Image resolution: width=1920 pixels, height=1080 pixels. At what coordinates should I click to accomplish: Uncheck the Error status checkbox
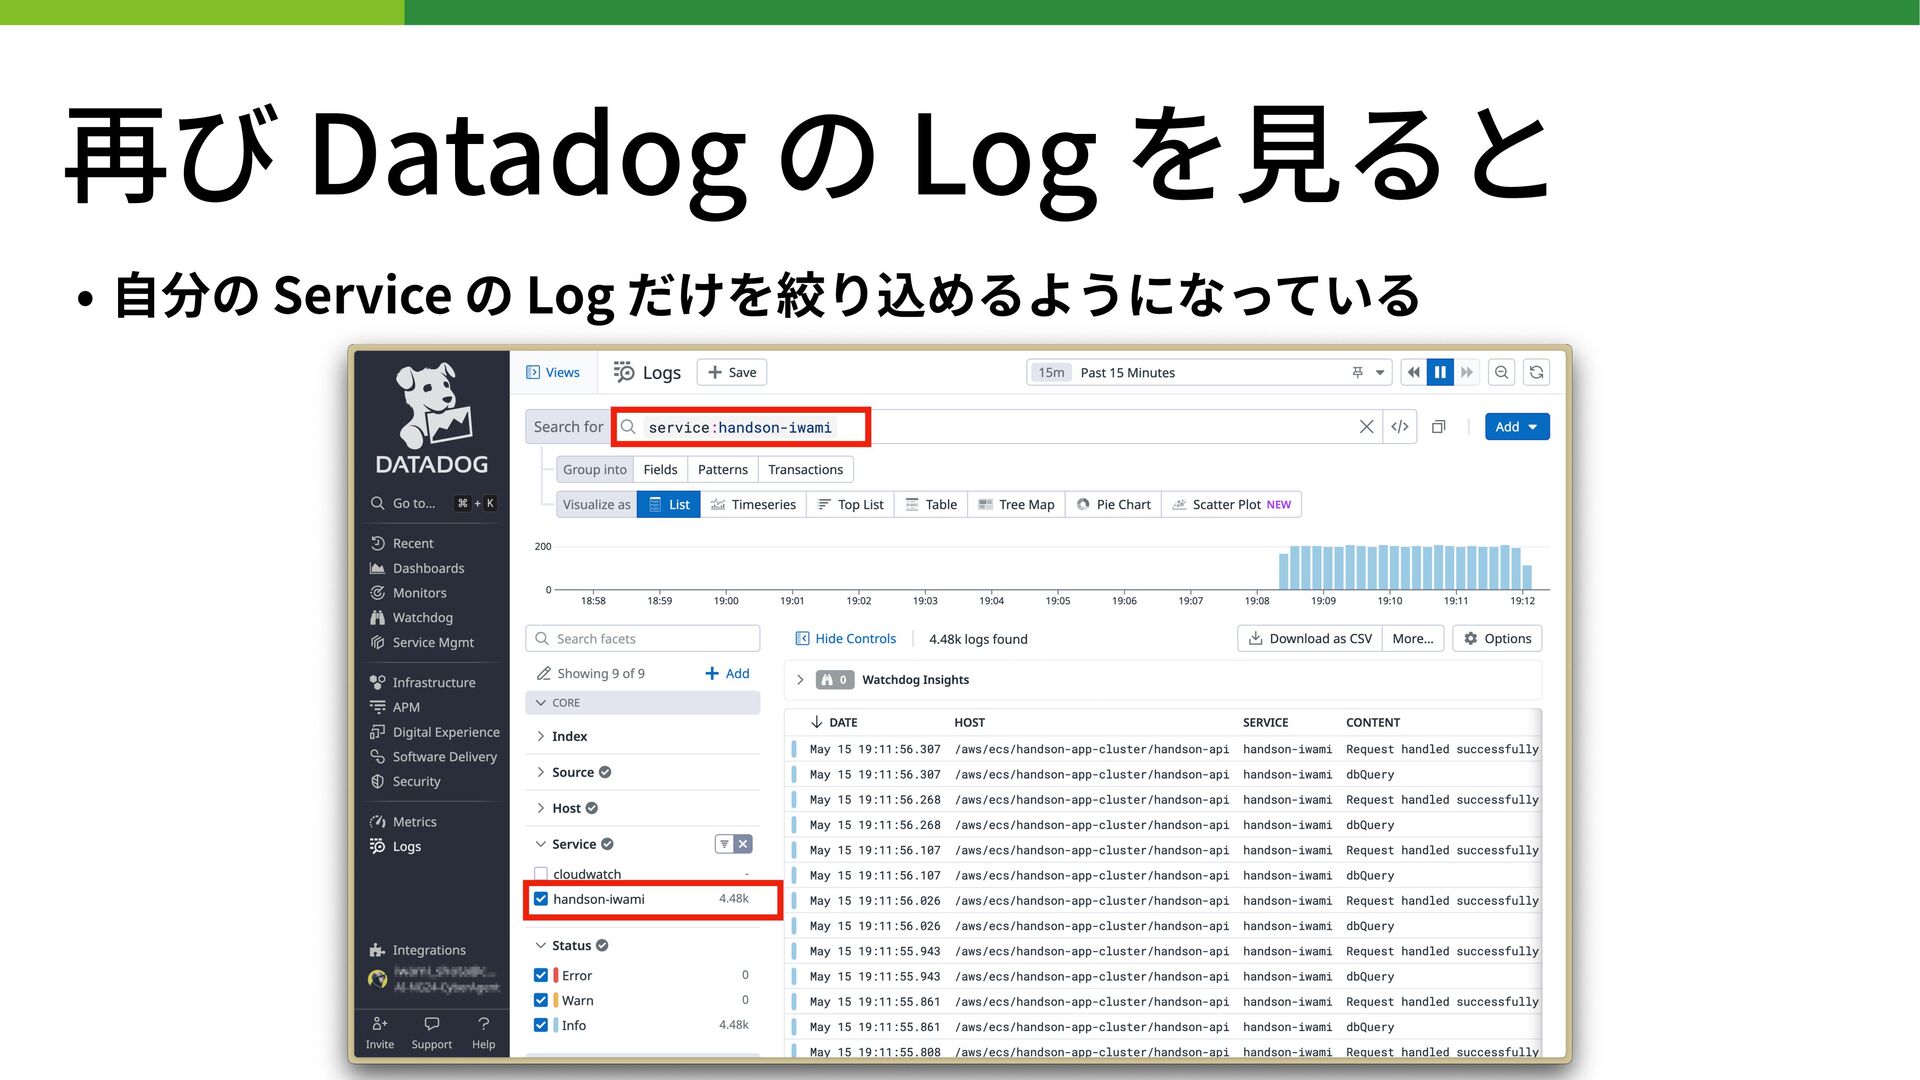[541, 975]
